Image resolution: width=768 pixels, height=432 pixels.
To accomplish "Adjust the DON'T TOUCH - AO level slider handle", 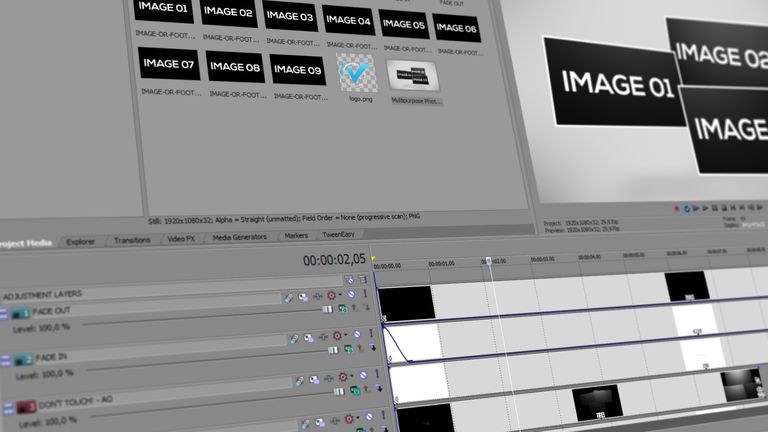I will [338, 392].
